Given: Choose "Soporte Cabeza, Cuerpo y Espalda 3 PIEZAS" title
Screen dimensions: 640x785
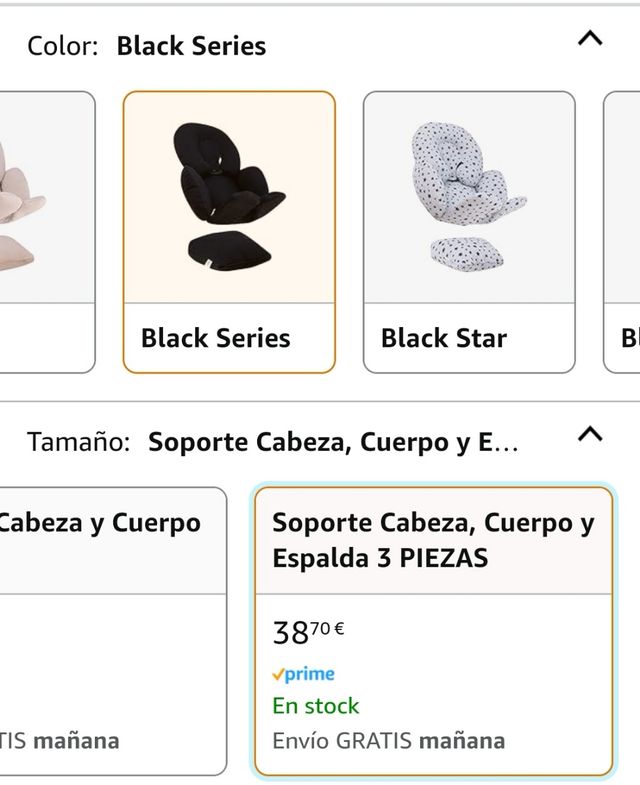Looking at the screenshot, I should coord(432,540).
